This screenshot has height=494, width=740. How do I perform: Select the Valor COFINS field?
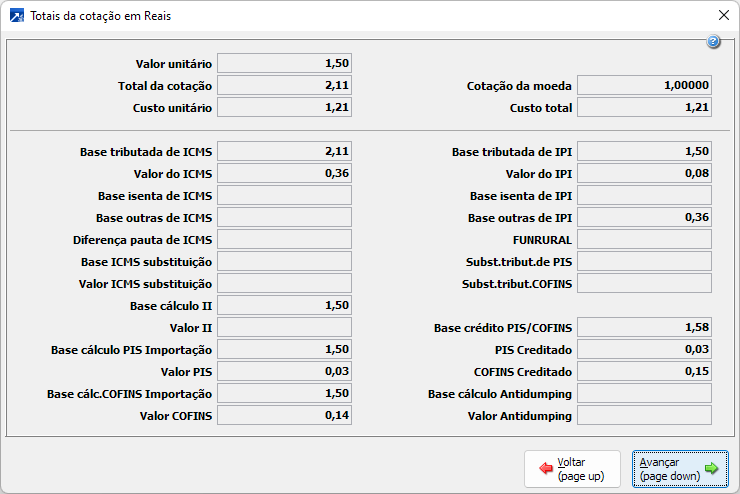point(284,415)
